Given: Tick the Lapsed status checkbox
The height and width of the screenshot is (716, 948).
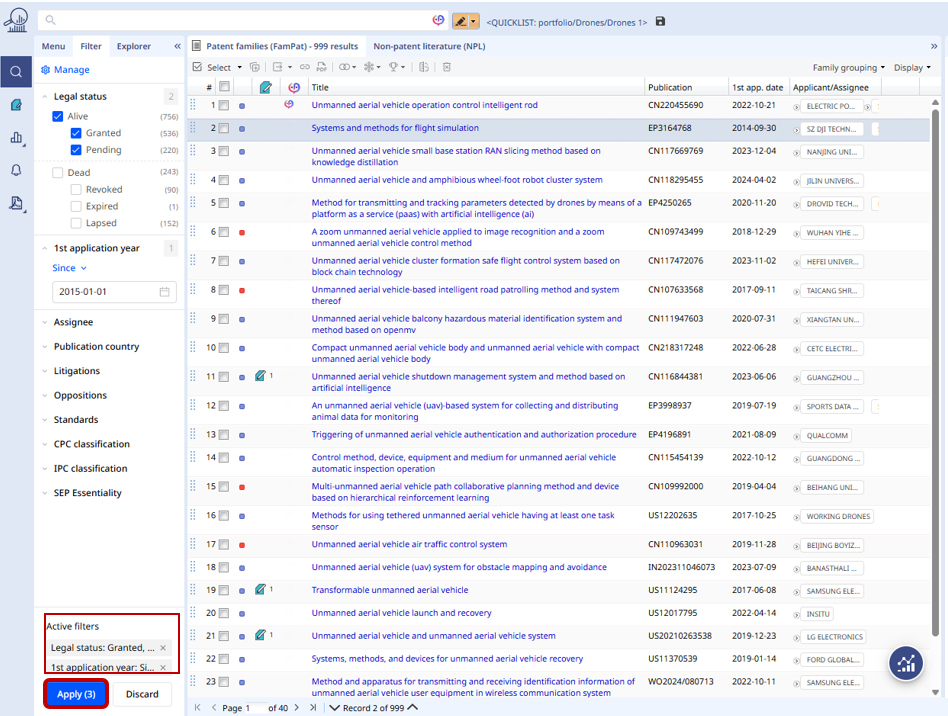Looking at the screenshot, I should [76, 223].
